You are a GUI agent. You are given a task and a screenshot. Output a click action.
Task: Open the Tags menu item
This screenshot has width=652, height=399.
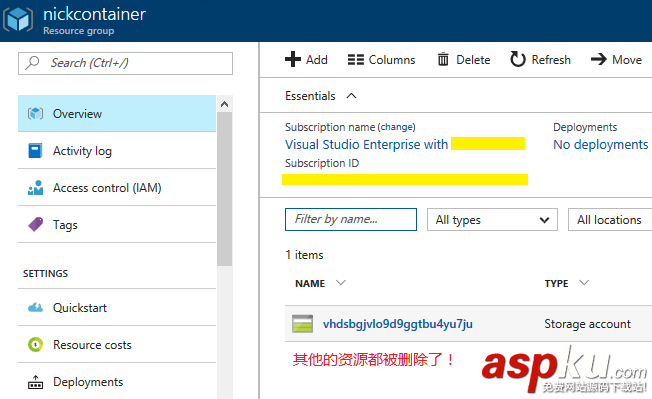pyautogui.click(x=117, y=224)
